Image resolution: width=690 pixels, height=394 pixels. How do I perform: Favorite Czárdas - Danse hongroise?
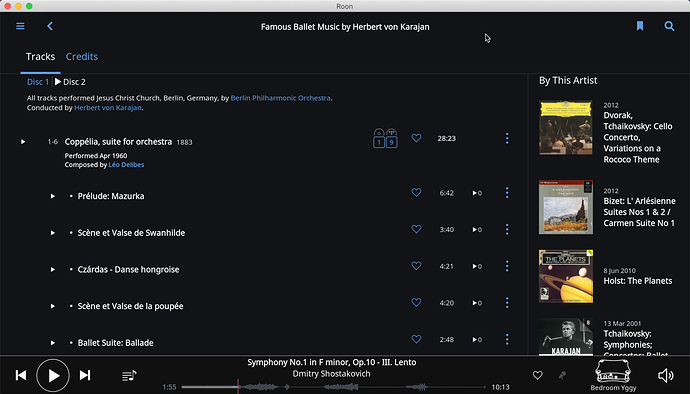[x=416, y=265]
